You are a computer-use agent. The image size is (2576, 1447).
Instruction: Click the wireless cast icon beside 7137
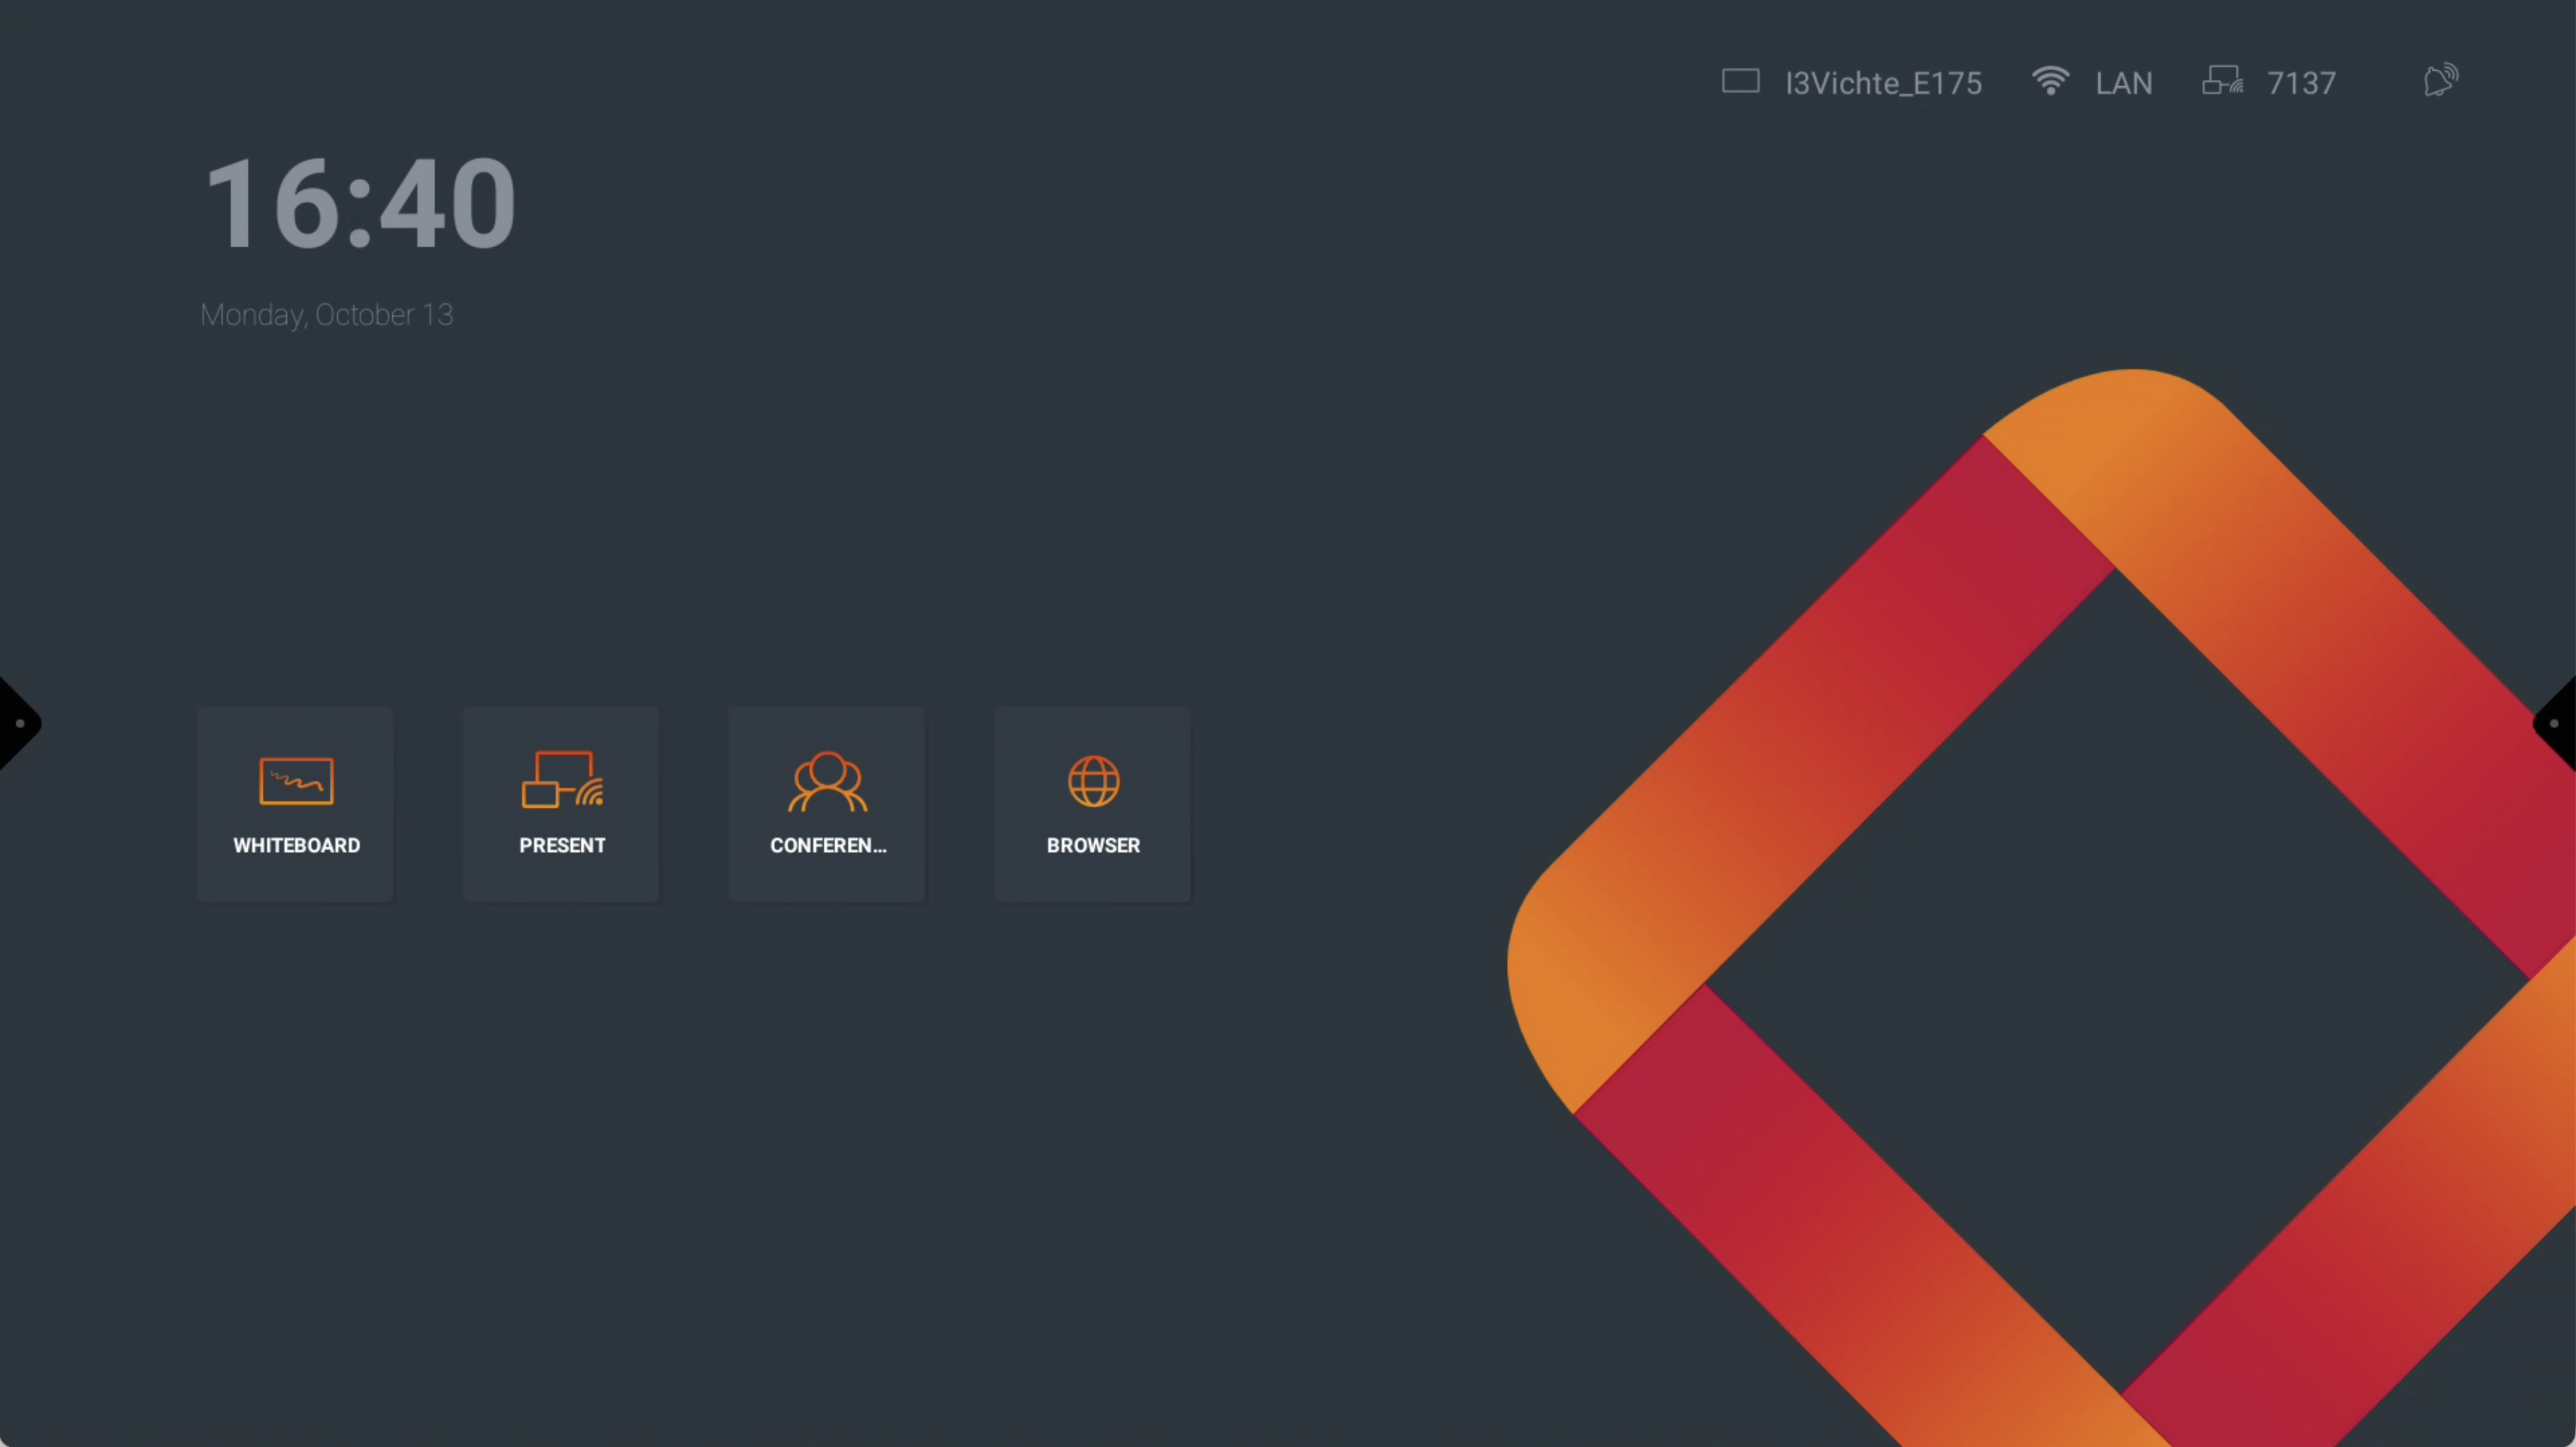point(2222,81)
